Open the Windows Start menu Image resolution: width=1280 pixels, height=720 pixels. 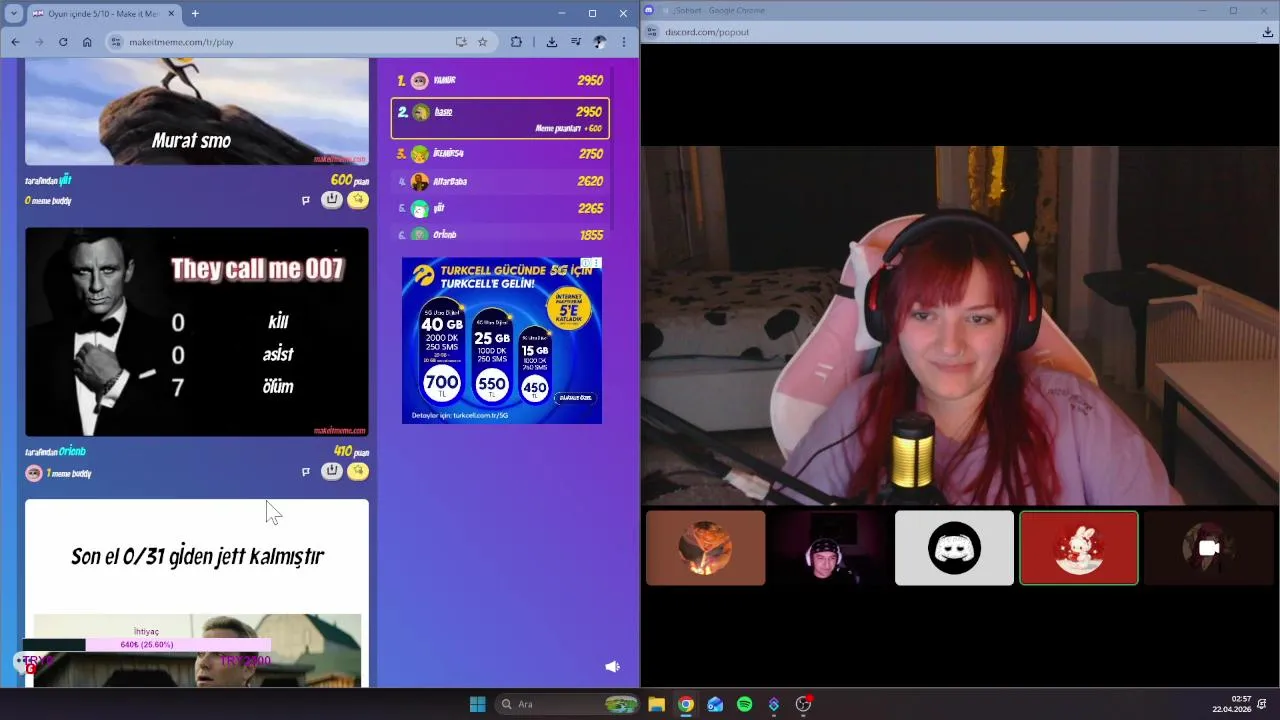(477, 704)
